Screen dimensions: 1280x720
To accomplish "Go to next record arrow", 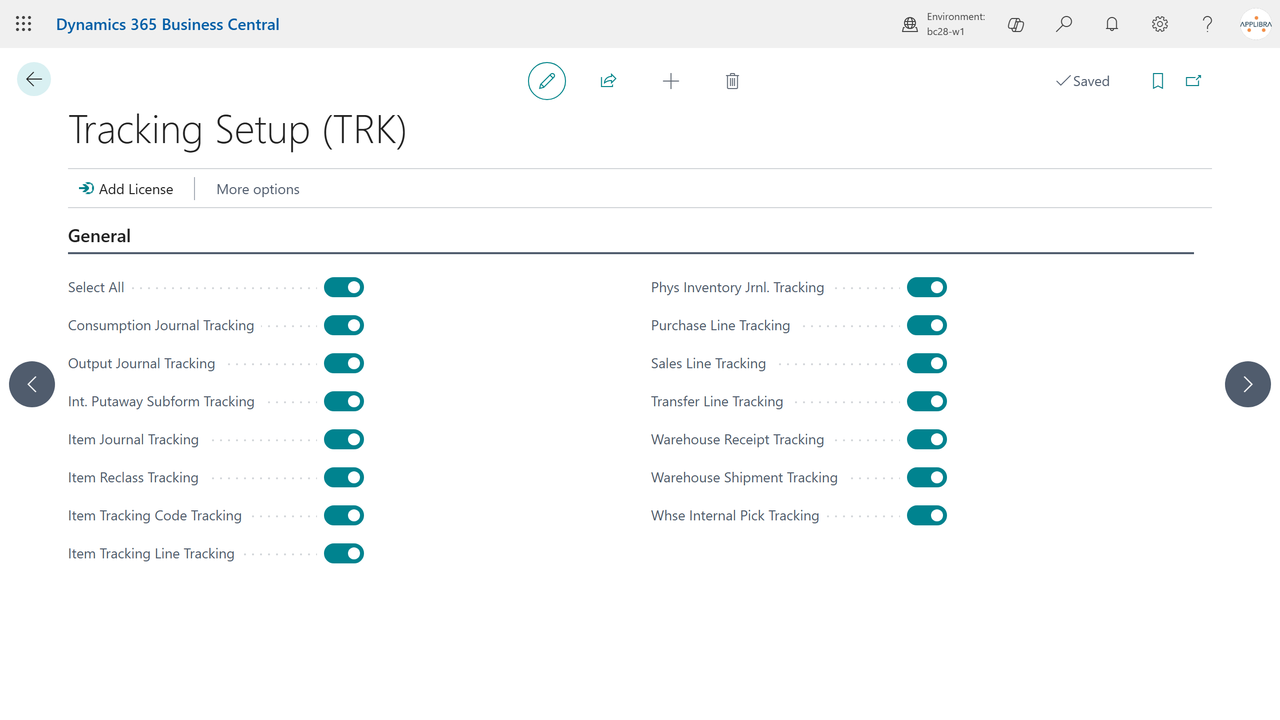I will click(1248, 384).
